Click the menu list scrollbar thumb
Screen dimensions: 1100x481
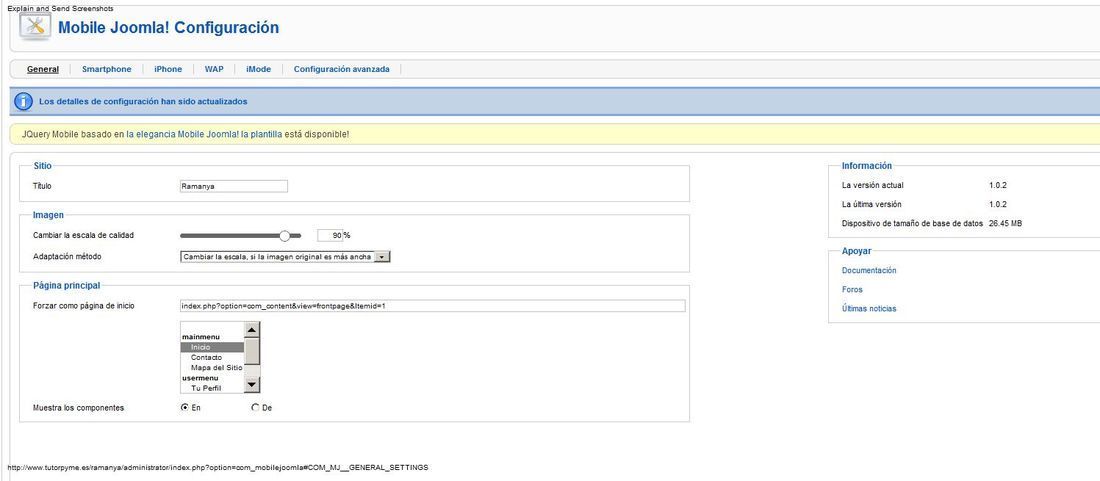252,351
